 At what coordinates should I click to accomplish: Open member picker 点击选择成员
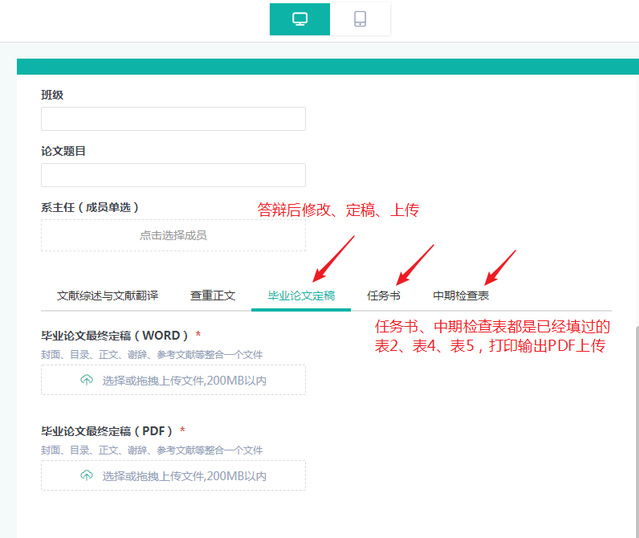coord(173,235)
